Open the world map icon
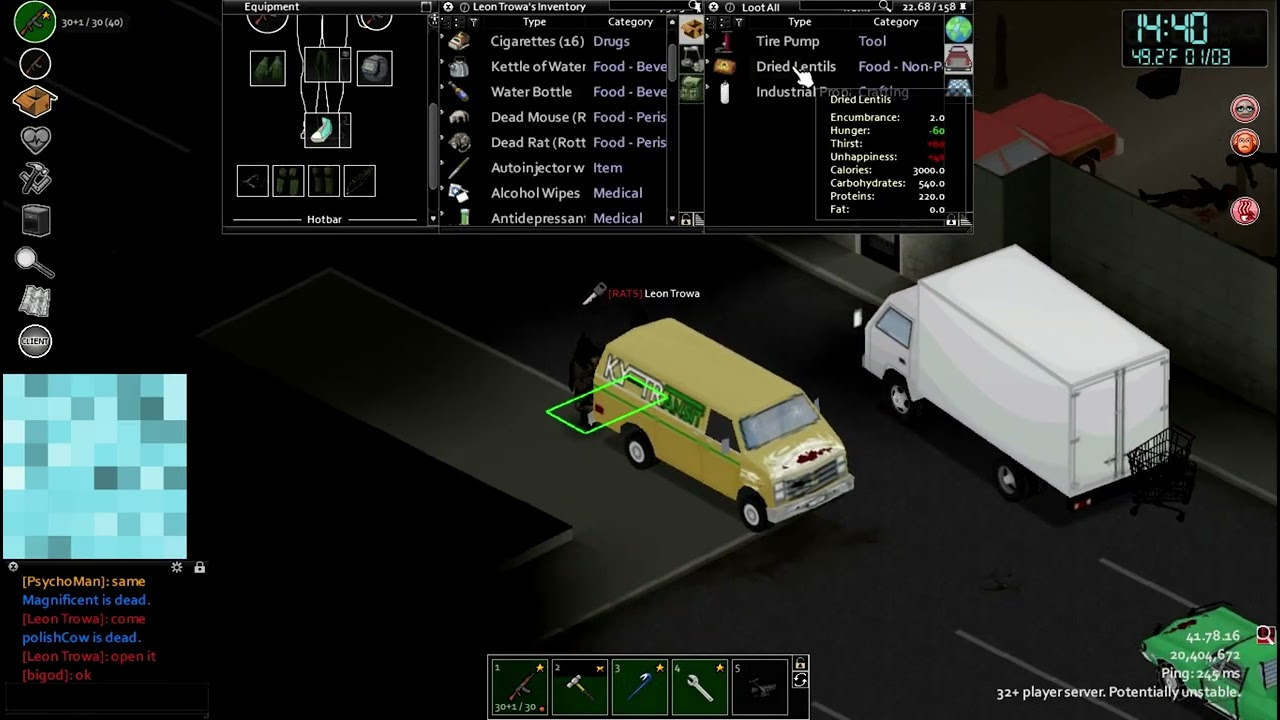Viewport: 1280px width, 720px height. pos(35,300)
